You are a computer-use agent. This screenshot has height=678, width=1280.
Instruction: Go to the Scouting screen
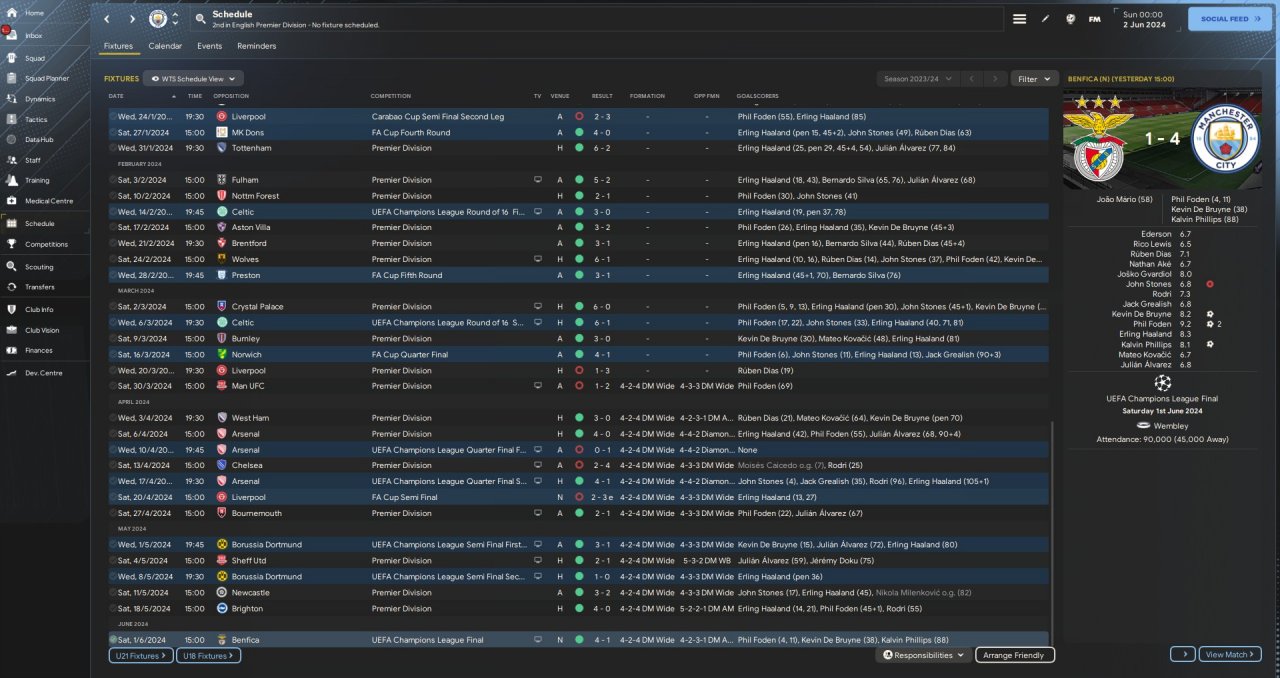[39, 267]
